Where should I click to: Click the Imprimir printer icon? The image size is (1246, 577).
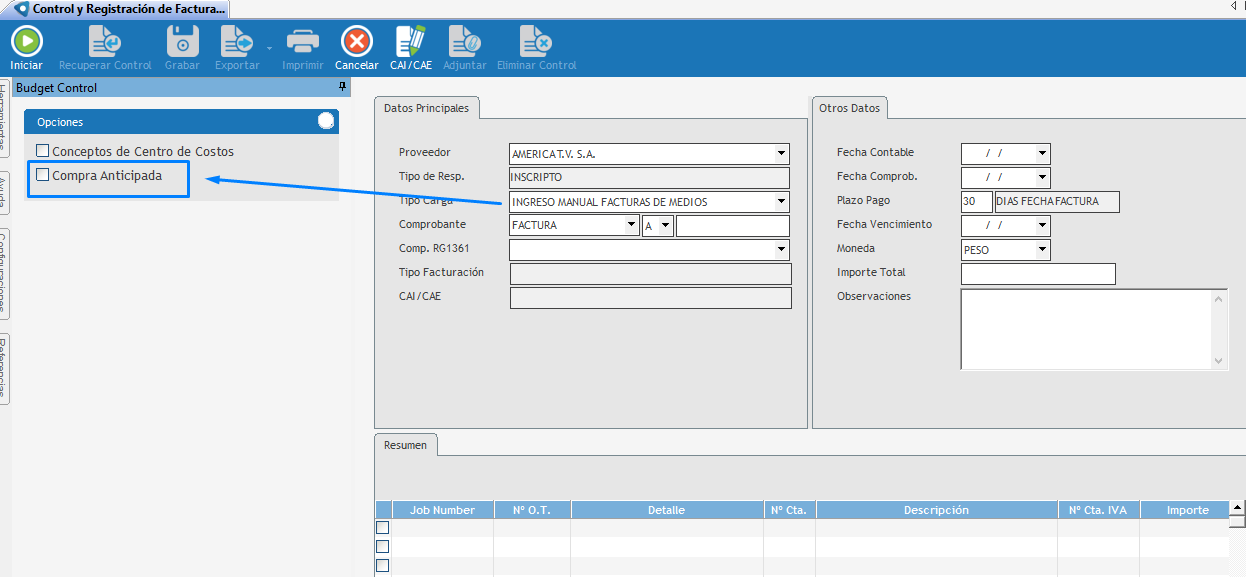[x=302, y=41]
